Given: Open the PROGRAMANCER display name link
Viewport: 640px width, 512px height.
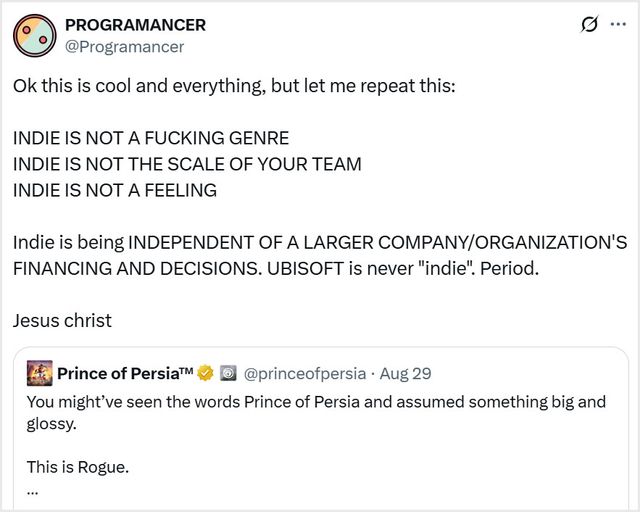Looking at the screenshot, I should click(x=135, y=25).
